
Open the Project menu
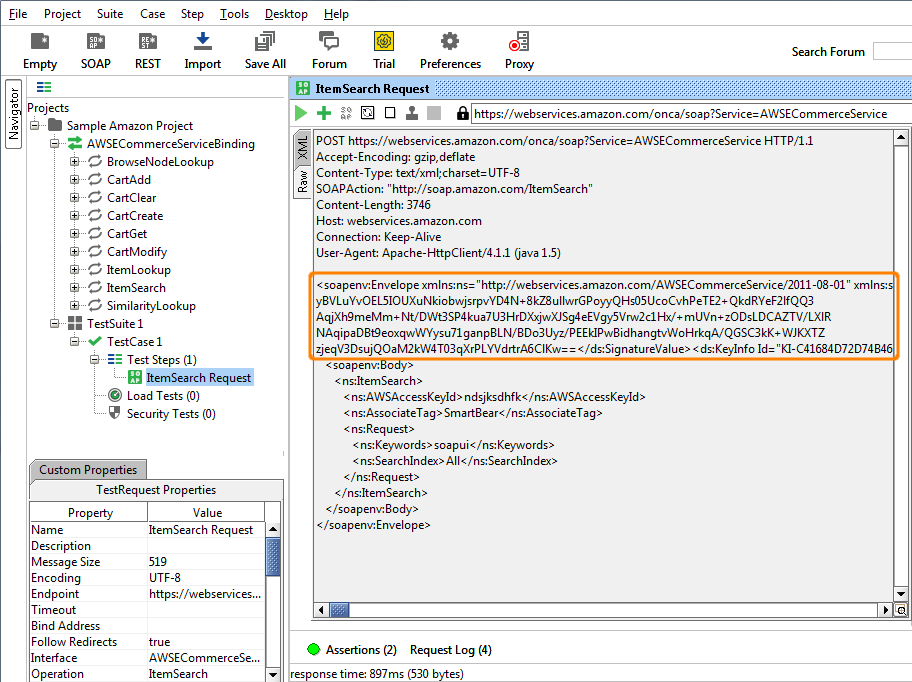coord(62,13)
